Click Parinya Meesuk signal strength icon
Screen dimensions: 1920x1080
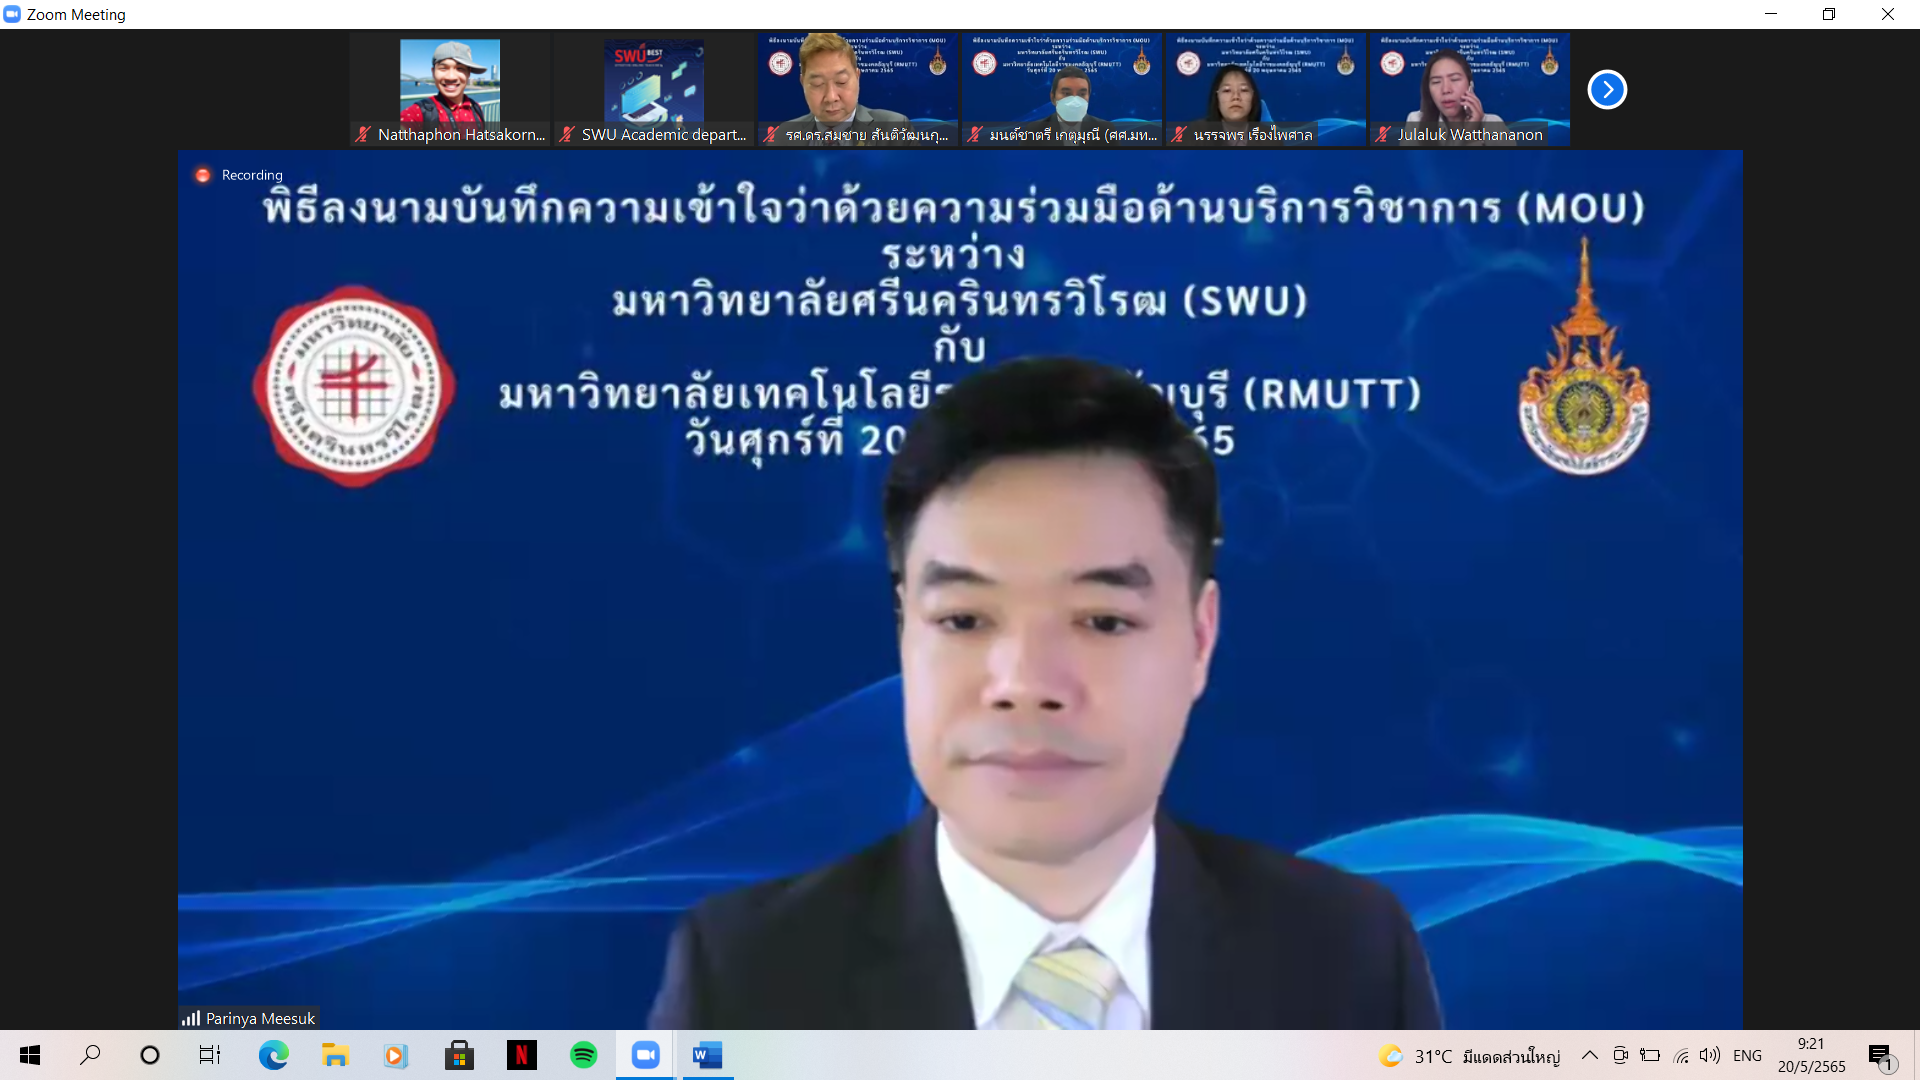(x=191, y=1018)
